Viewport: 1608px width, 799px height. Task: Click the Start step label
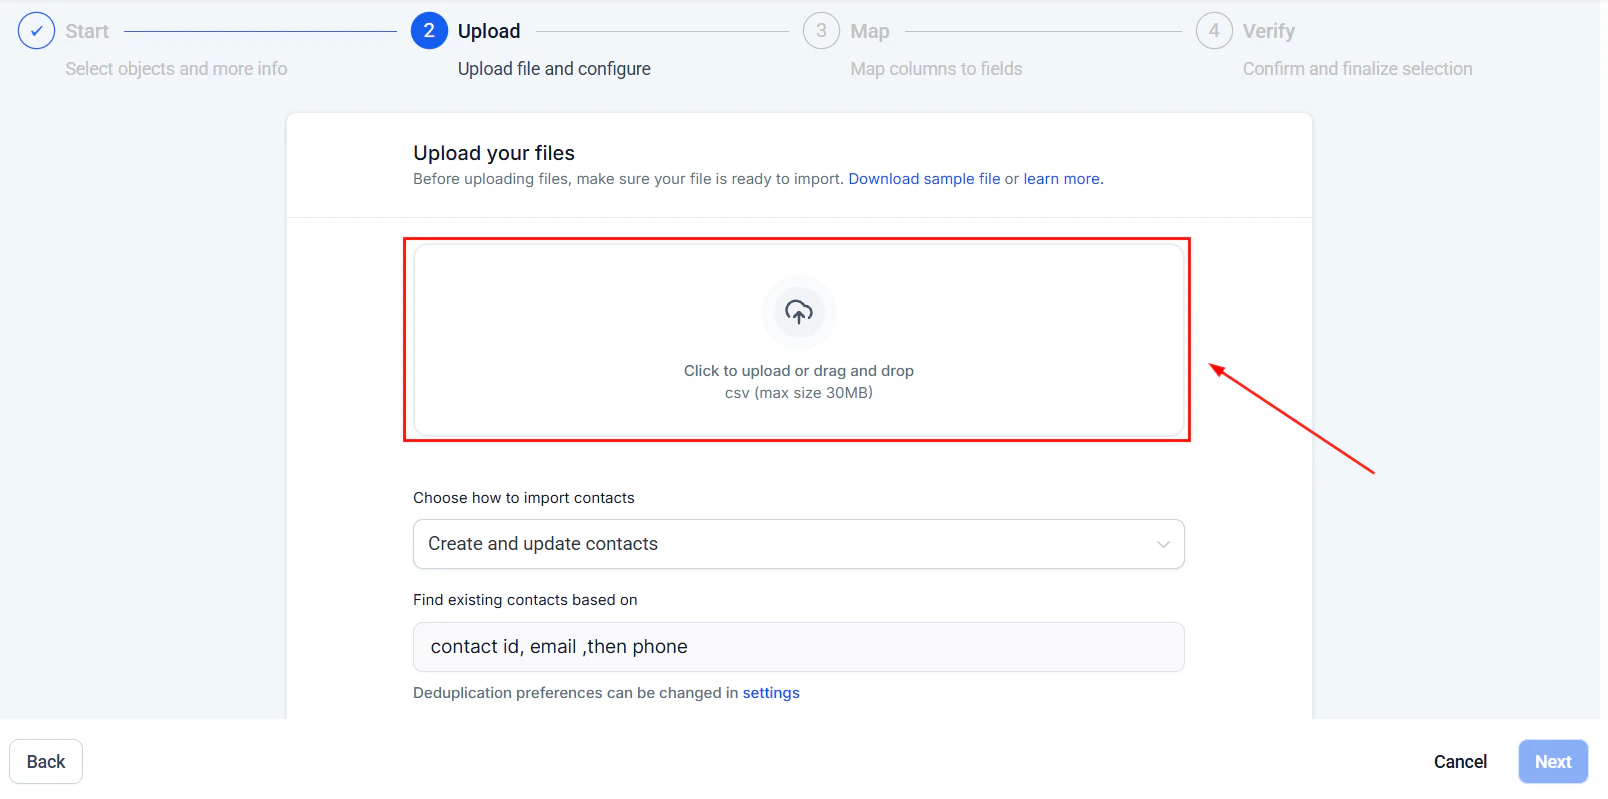(x=86, y=30)
